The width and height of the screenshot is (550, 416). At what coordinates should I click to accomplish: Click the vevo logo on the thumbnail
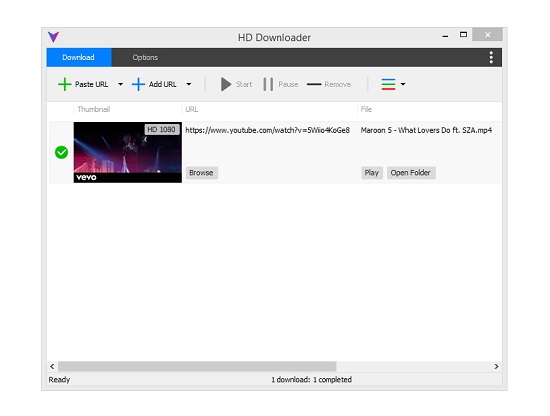click(86, 177)
